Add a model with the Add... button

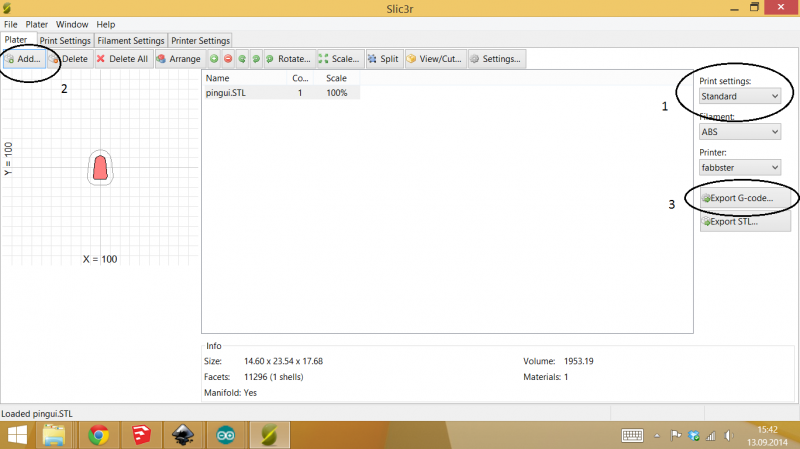[x=24, y=59]
